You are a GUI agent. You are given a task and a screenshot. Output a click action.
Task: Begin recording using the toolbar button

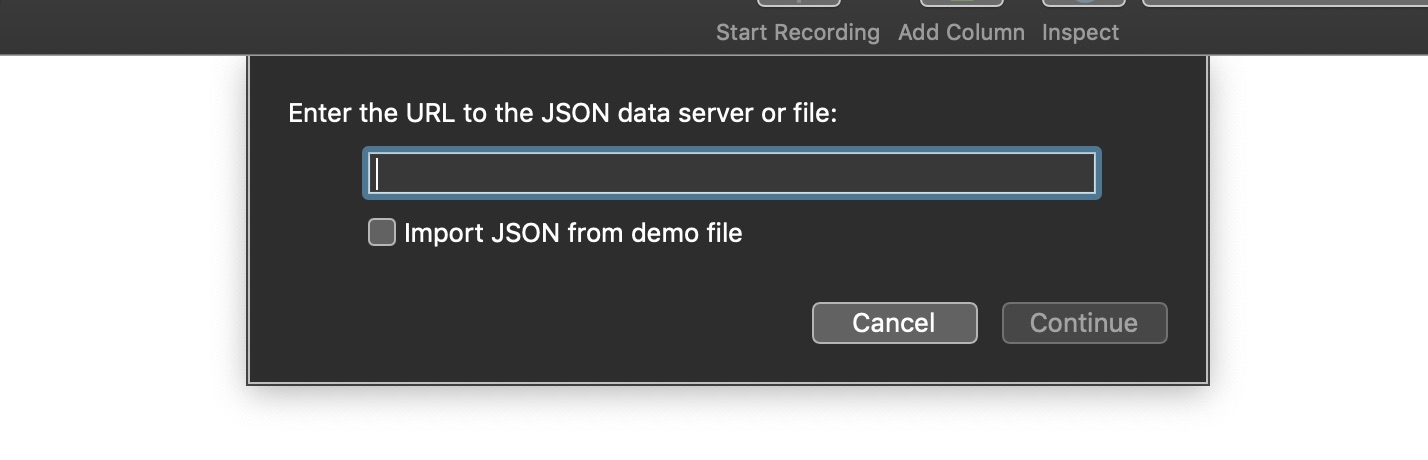tap(798, 4)
